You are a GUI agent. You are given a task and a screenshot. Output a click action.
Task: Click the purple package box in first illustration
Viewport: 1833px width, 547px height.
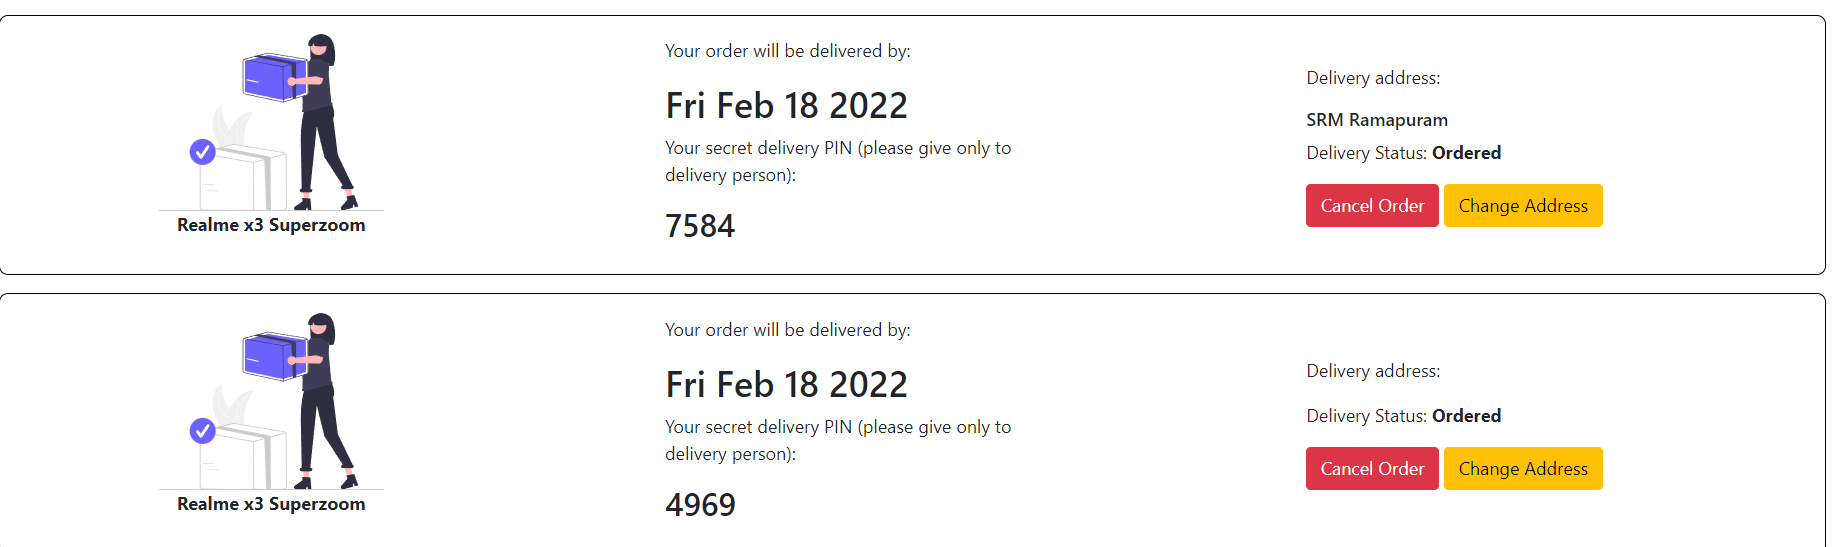coord(274,77)
